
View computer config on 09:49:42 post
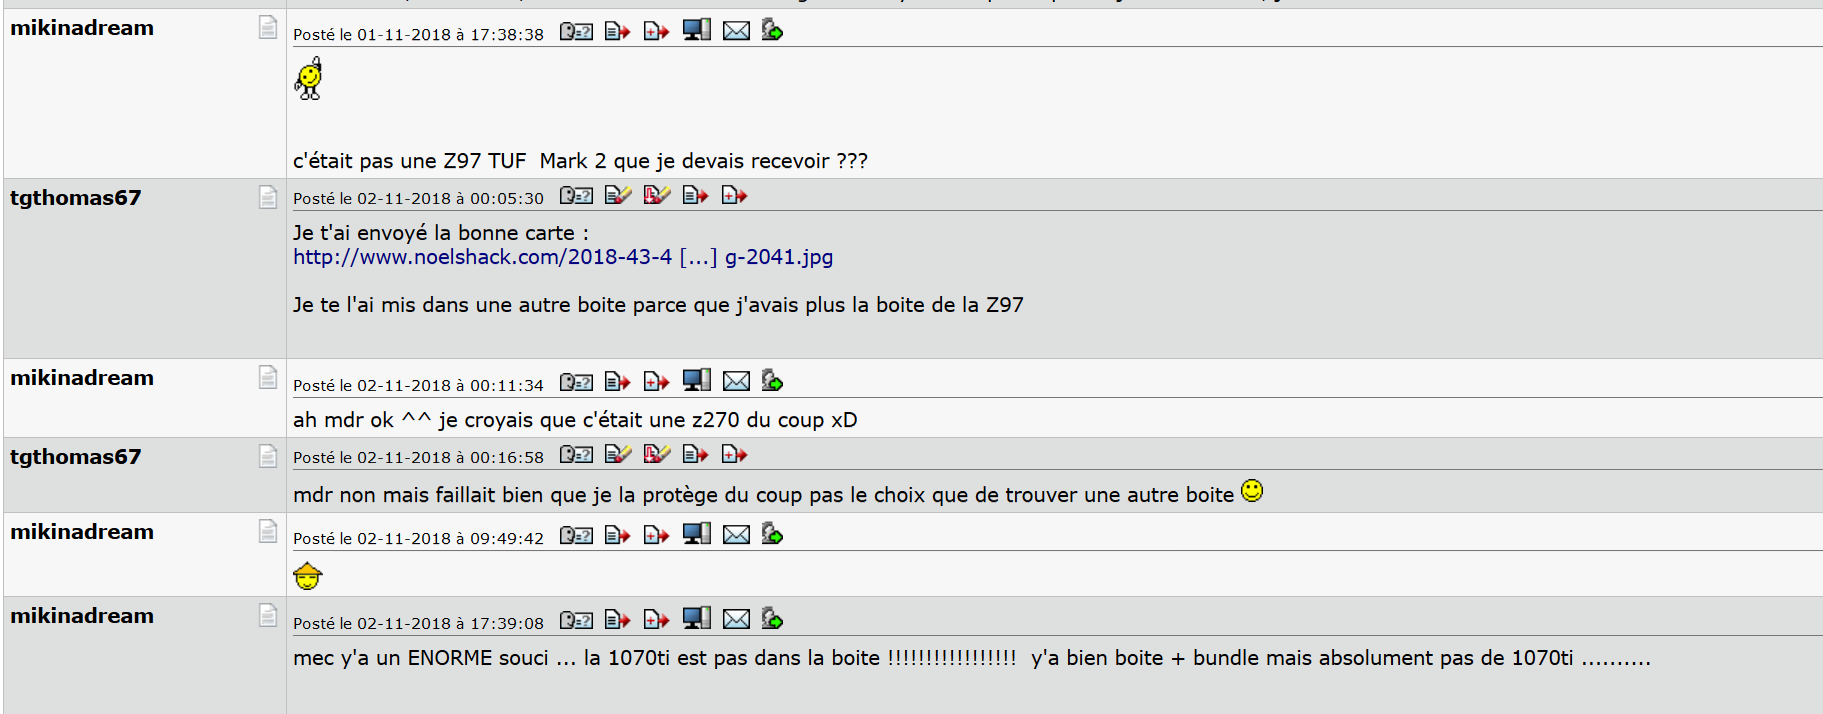click(696, 534)
